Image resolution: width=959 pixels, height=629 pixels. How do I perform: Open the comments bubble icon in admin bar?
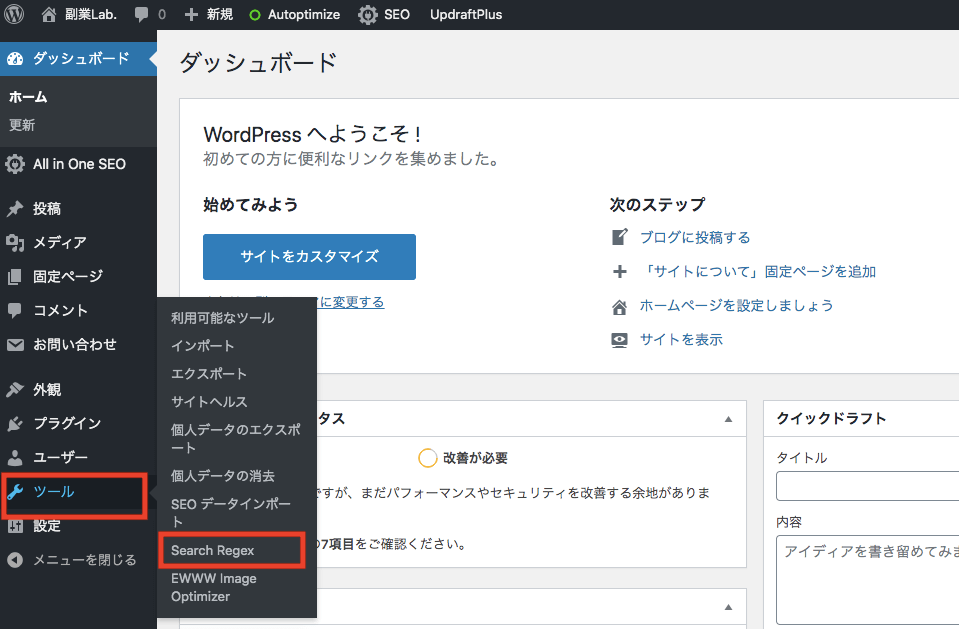click(141, 15)
